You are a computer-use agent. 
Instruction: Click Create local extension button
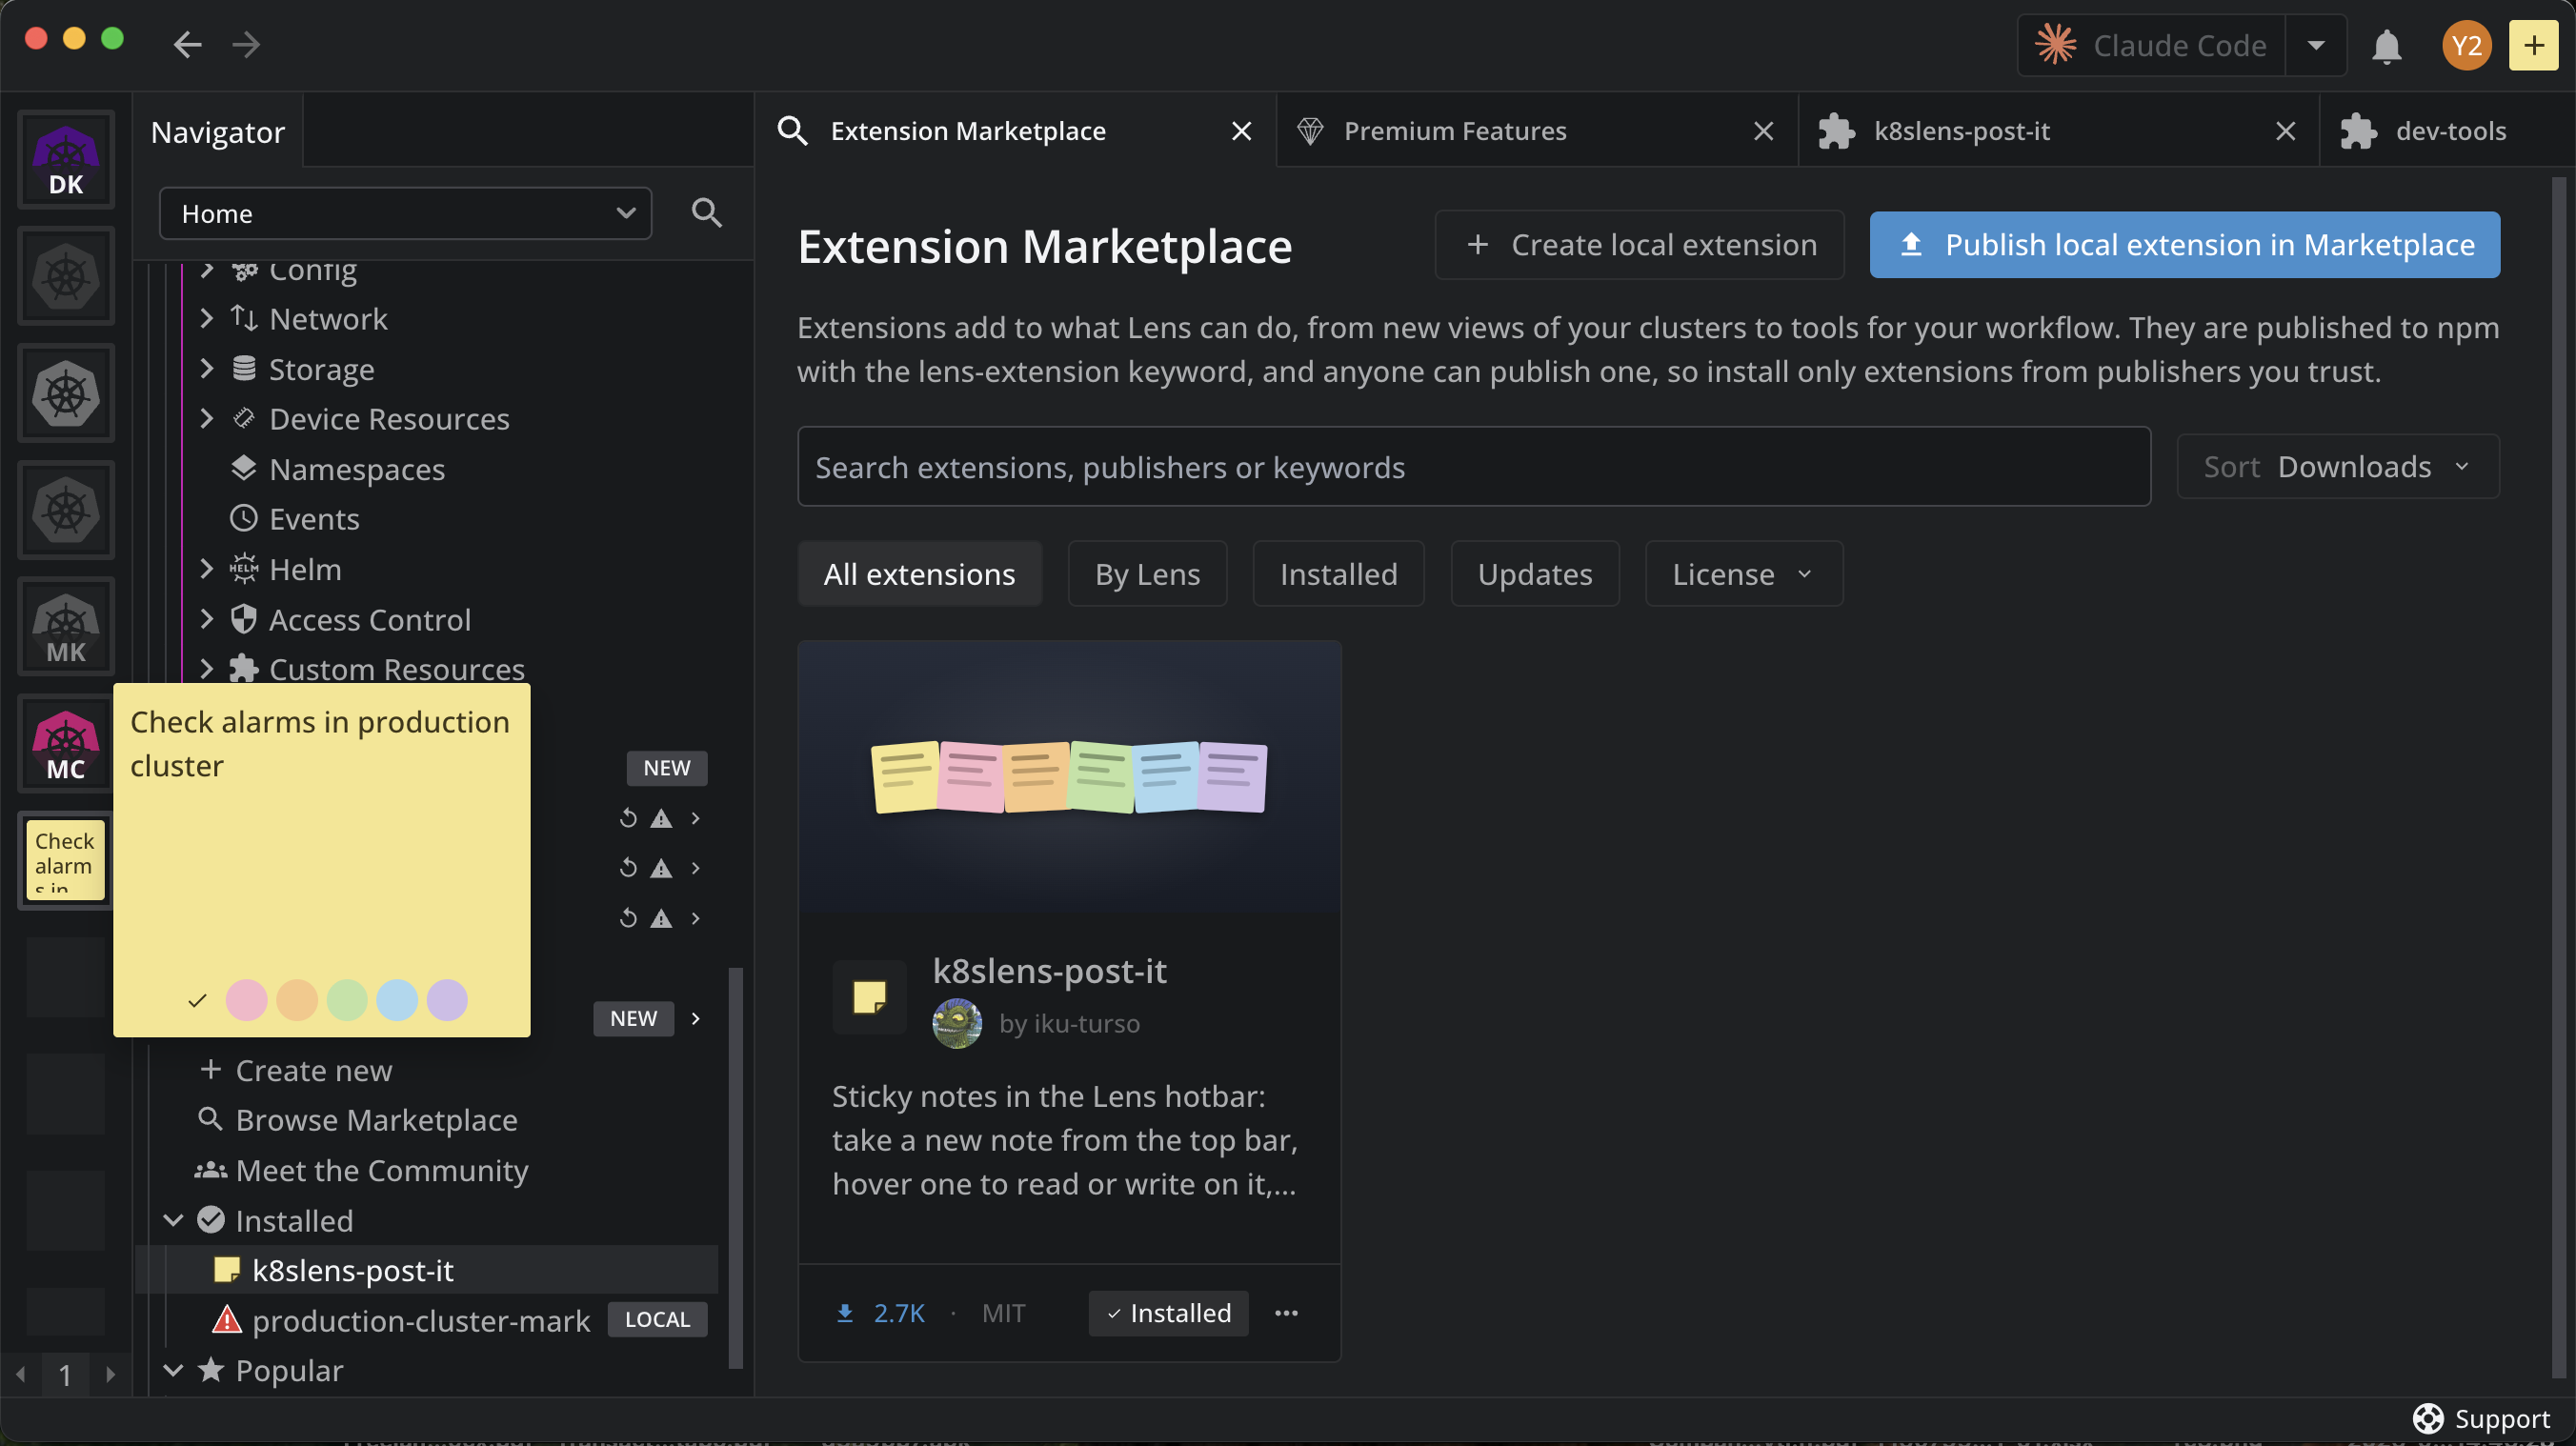[x=1640, y=245]
